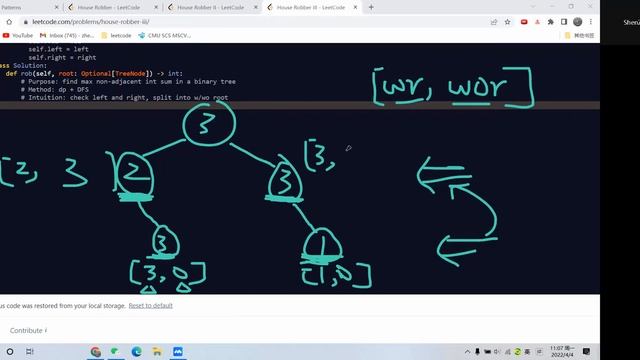640x360 pixels.
Task: Open the red YouTube extension icon
Action: [x=524, y=22]
